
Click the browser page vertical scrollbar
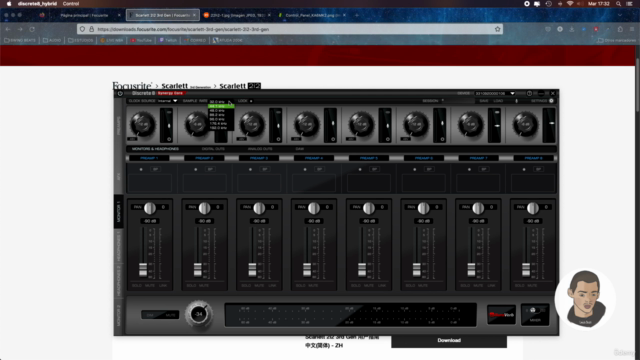[x=637, y=84]
